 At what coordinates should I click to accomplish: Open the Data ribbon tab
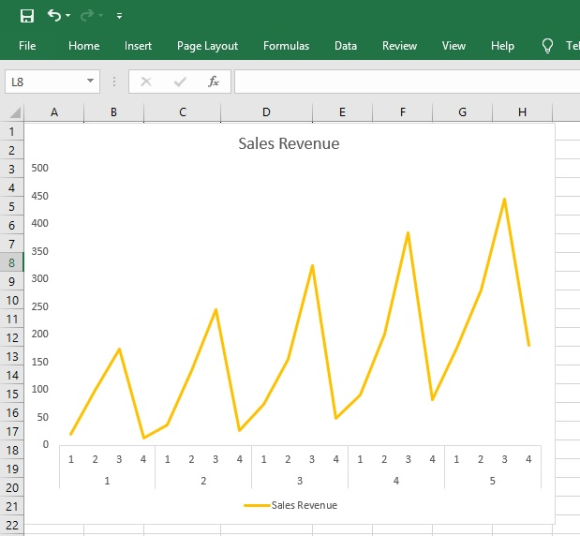click(x=345, y=46)
